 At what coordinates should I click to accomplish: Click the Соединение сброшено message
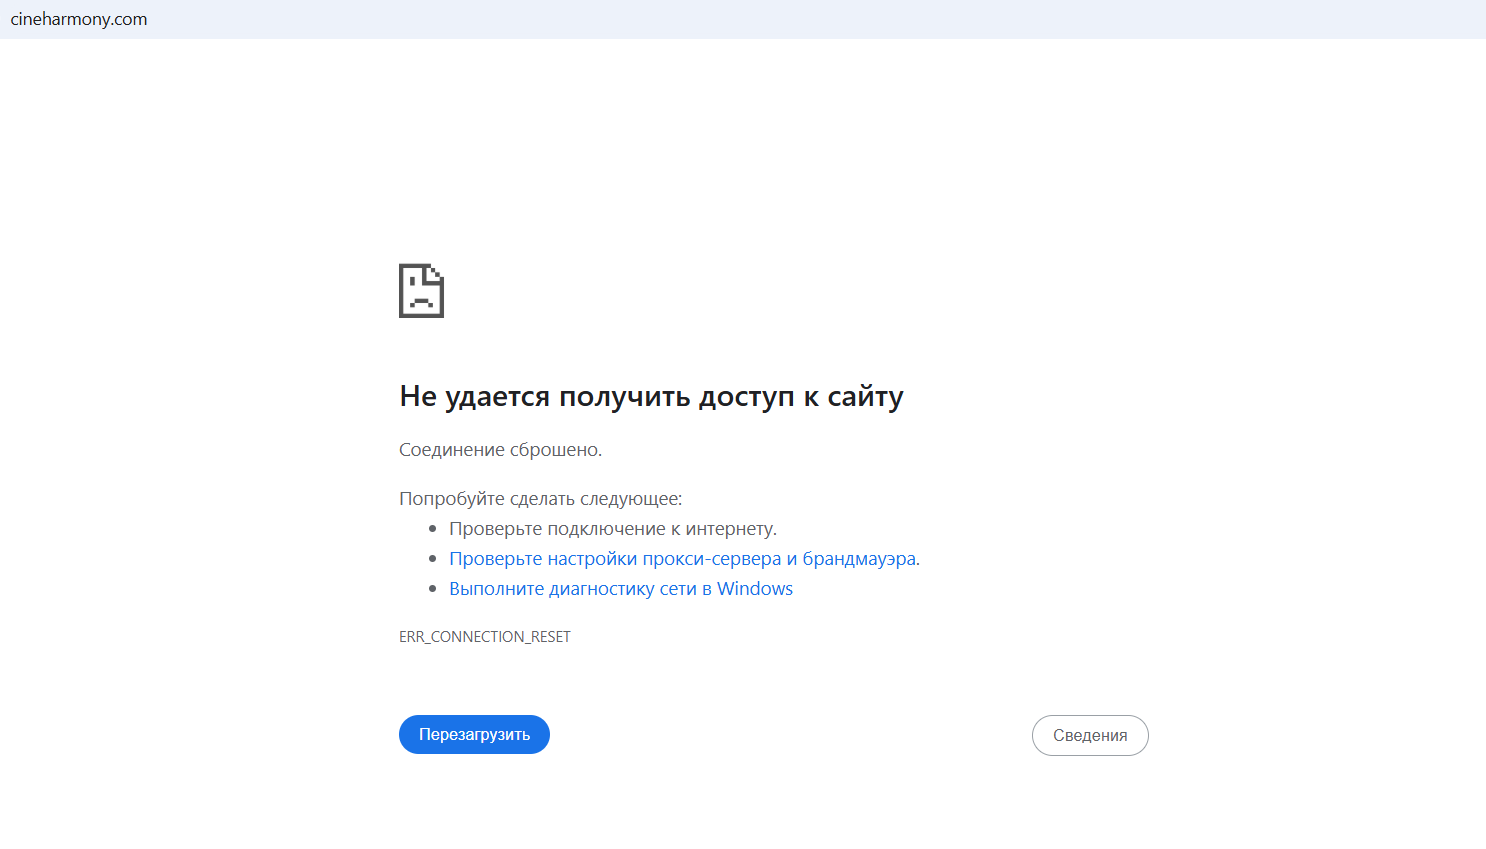[x=500, y=450]
